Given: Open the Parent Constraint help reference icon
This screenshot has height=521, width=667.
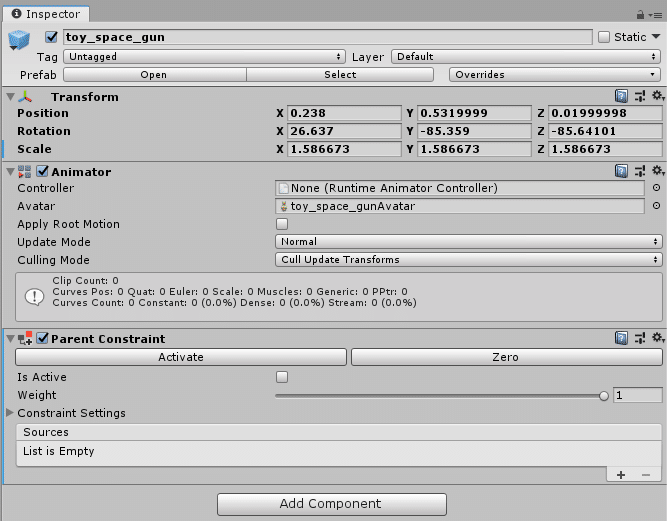Looking at the screenshot, I should coord(621,338).
